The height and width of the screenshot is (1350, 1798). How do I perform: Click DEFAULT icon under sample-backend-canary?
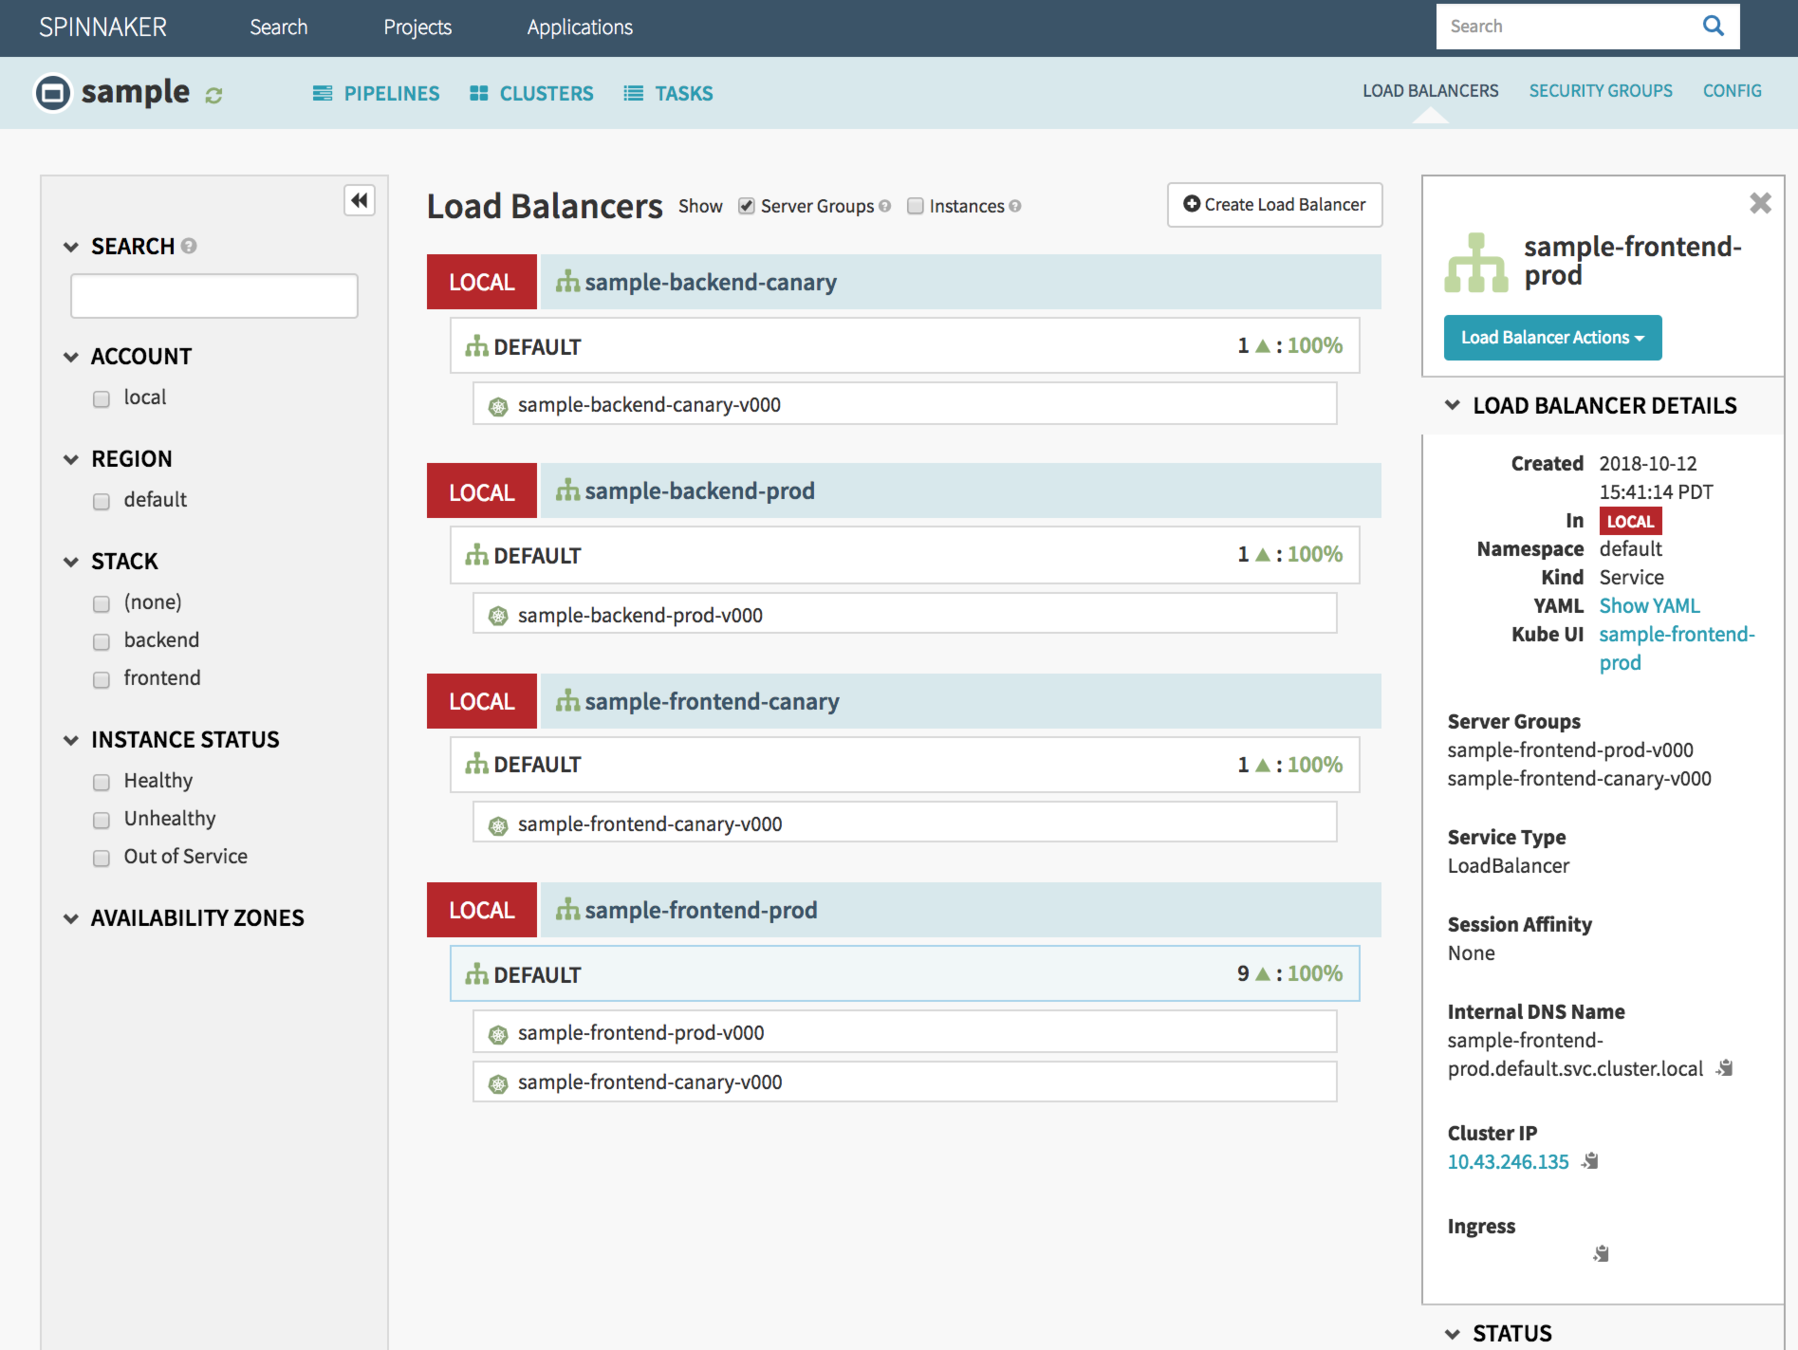coord(477,346)
